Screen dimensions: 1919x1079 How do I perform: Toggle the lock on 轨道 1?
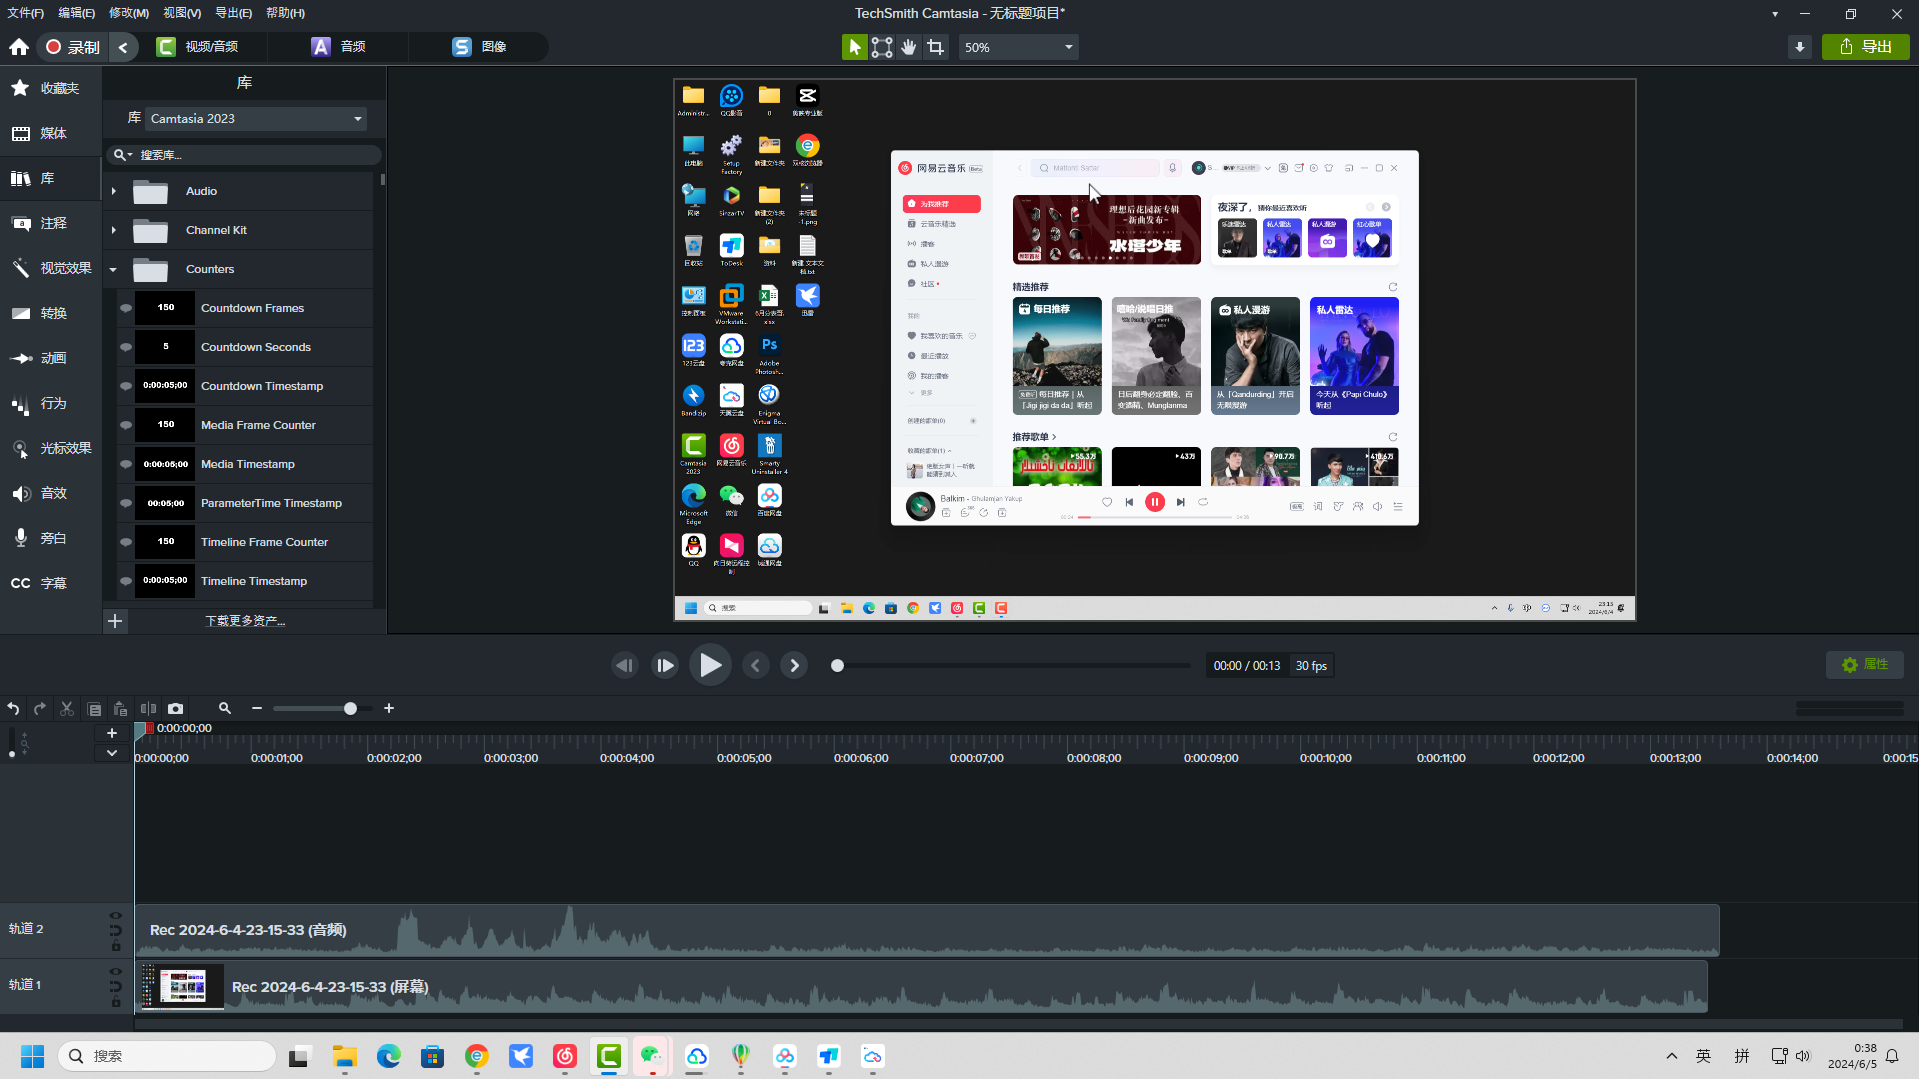click(116, 1002)
